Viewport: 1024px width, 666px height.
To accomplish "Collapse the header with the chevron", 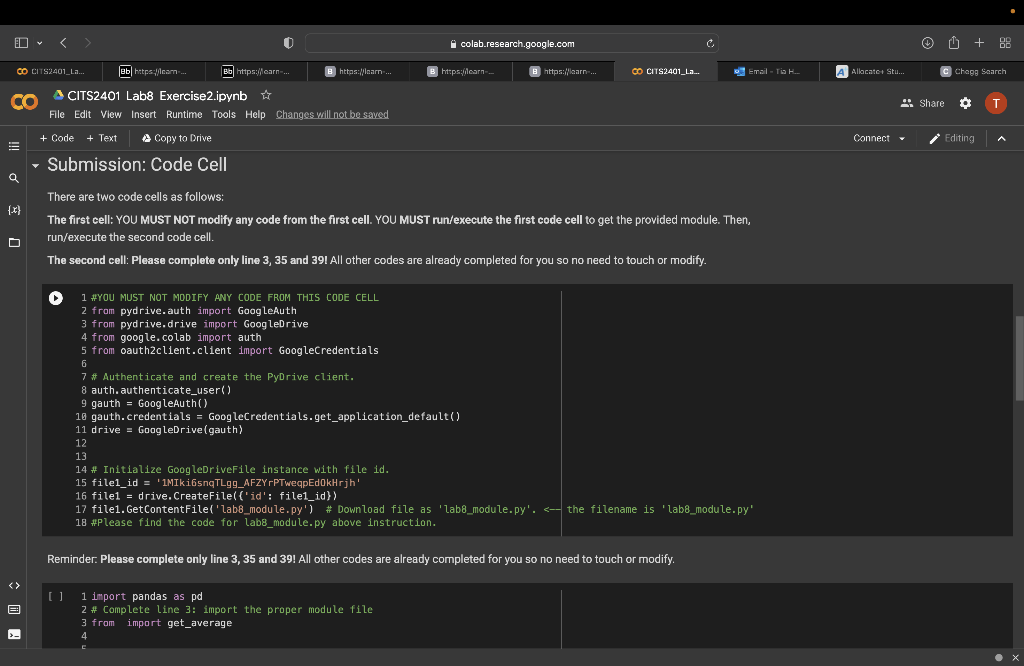I will [x=1001, y=138].
